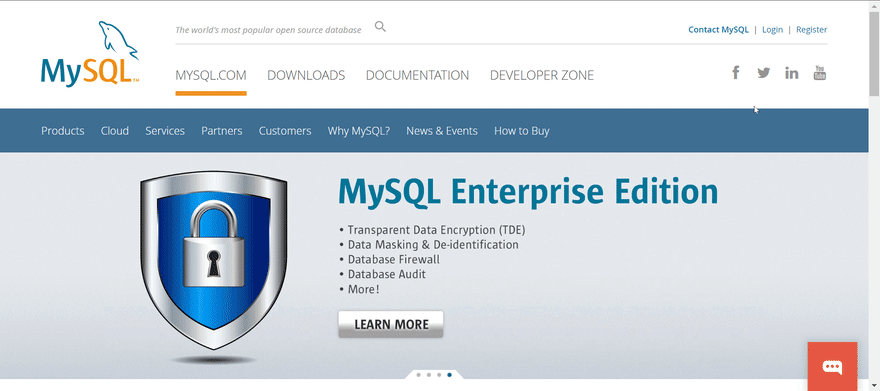
Task: Open the DOCUMENTATION tab
Action: (418, 75)
